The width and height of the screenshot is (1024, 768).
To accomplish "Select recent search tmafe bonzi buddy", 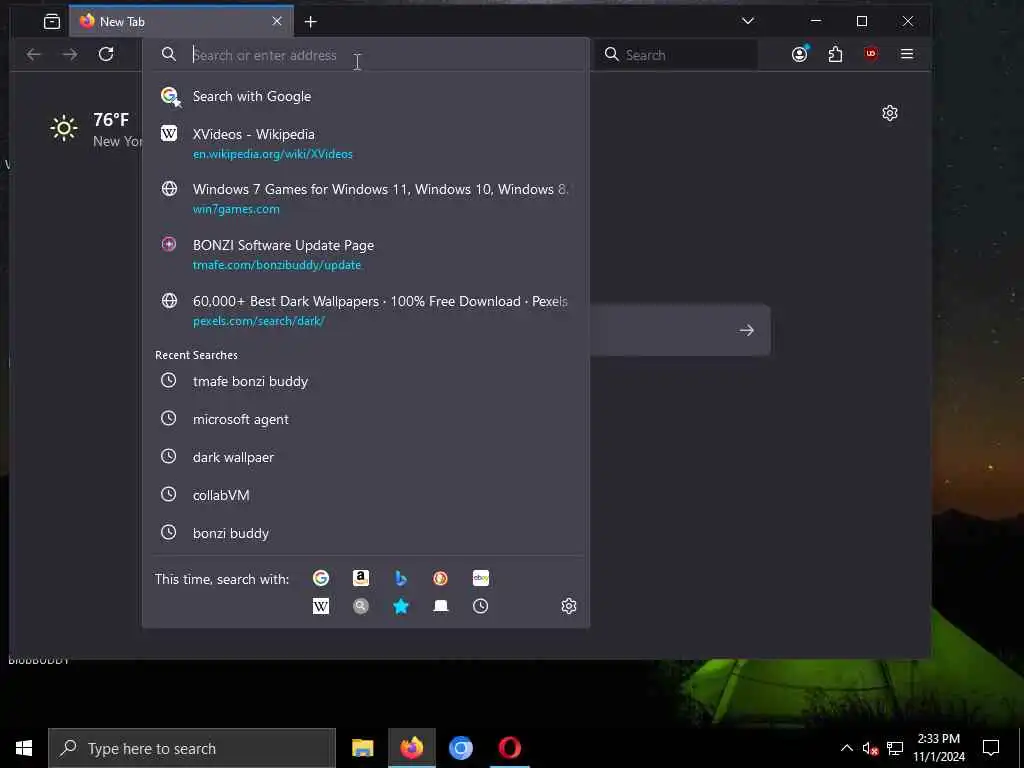I will (366, 381).
